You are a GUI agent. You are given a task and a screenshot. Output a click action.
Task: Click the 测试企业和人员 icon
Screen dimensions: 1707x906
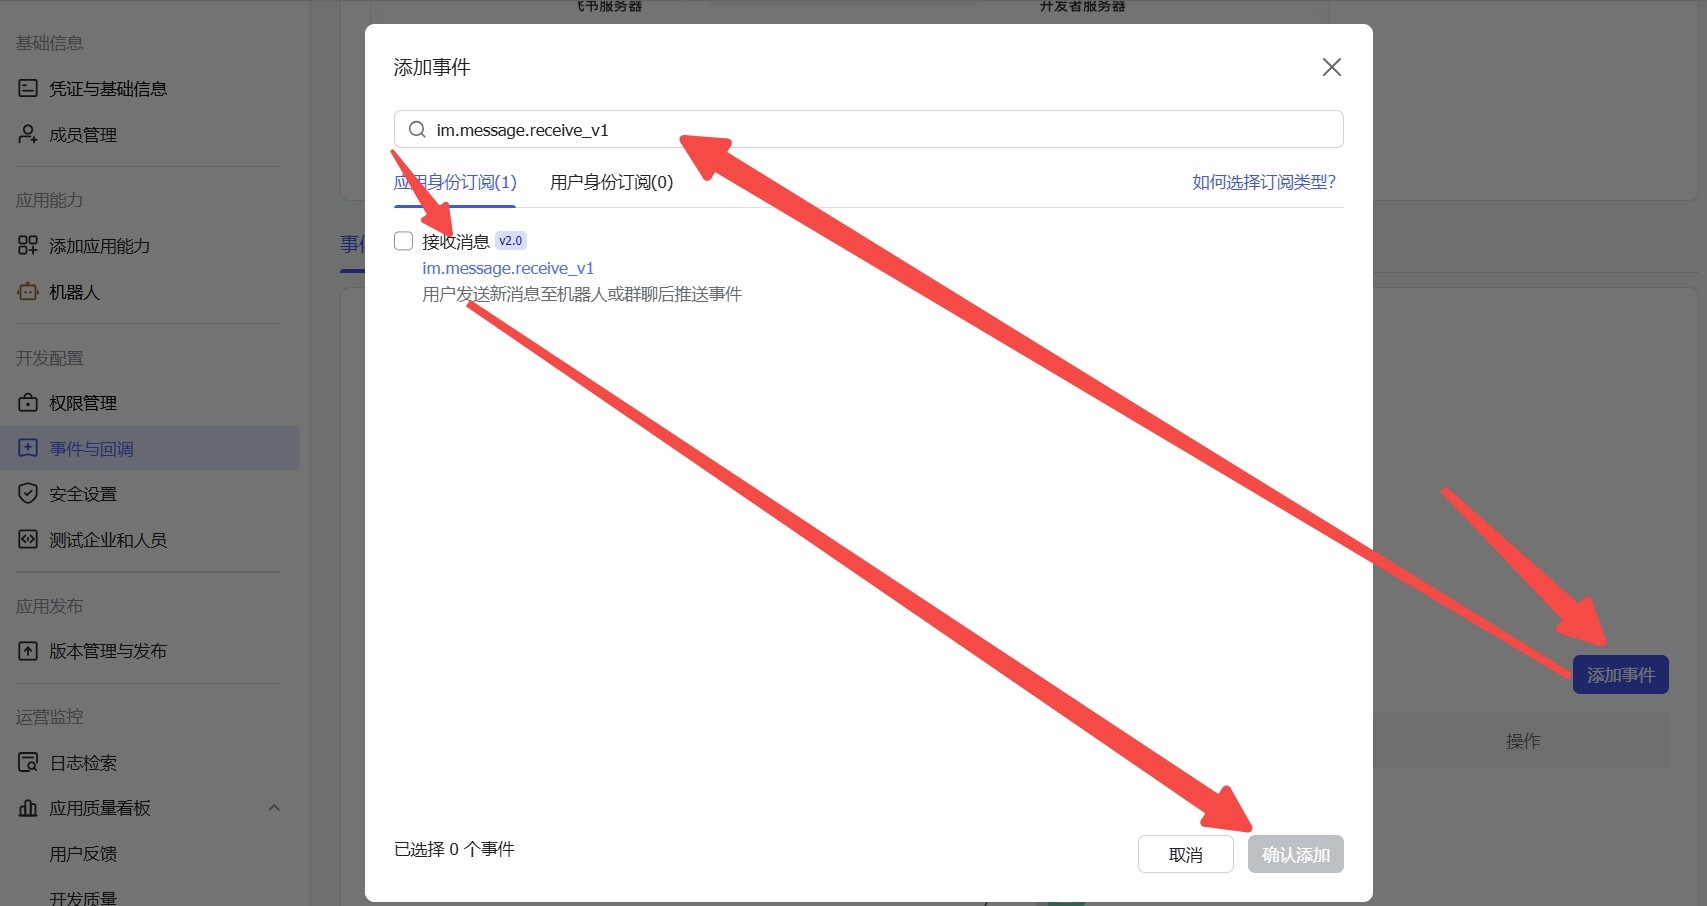pos(28,540)
